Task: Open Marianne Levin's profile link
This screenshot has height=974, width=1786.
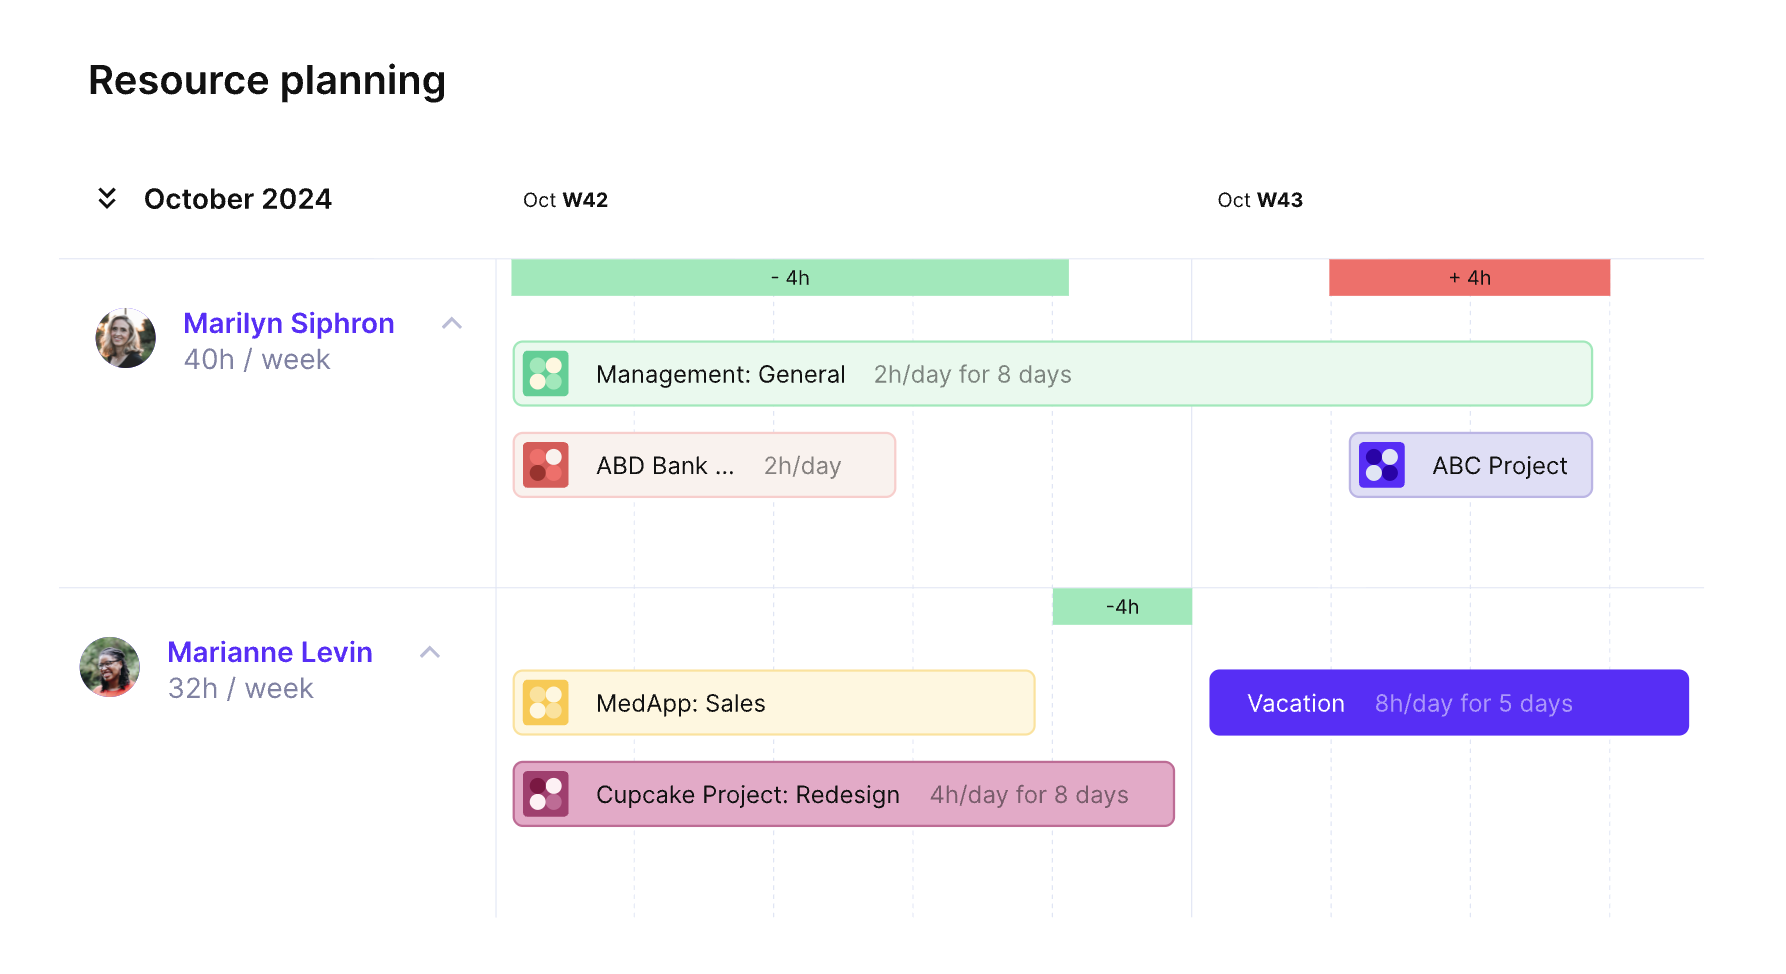Action: 270,652
